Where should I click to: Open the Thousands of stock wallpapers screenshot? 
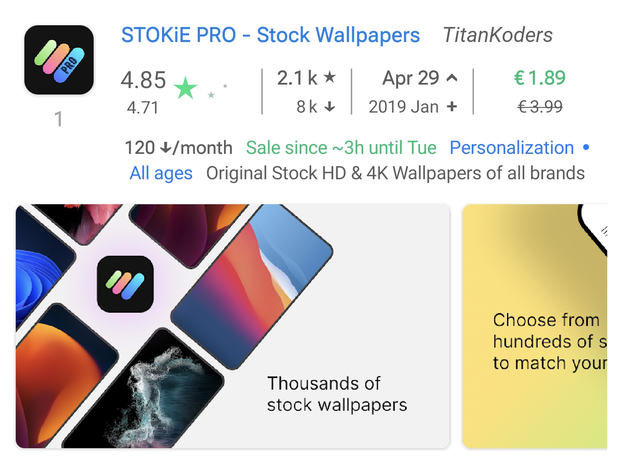pos(232,326)
